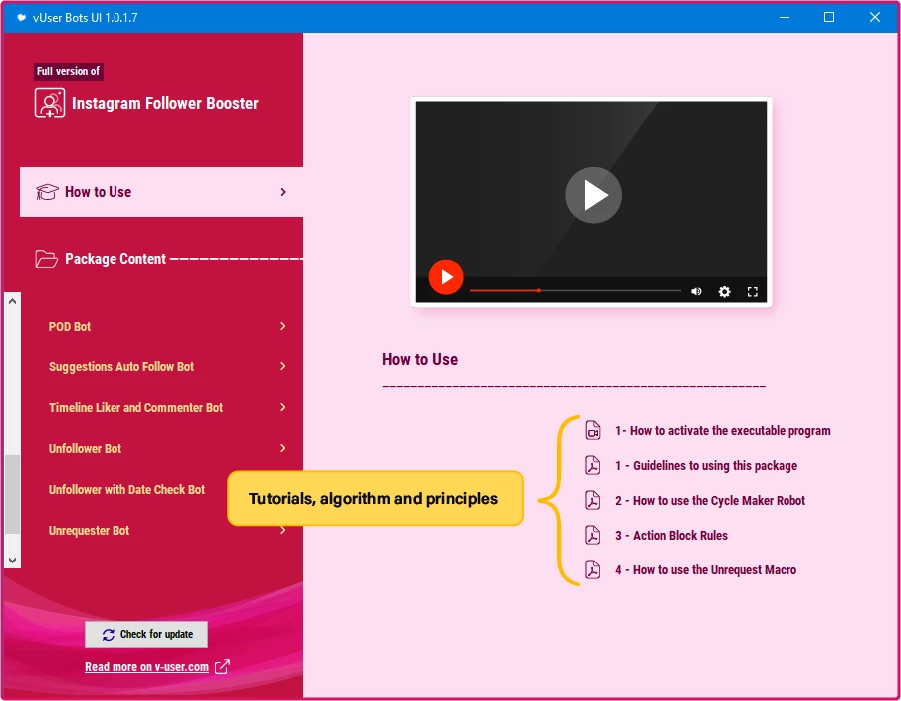Open the video settings gear icon
This screenshot has height=701, width=901.
point(725,291)
